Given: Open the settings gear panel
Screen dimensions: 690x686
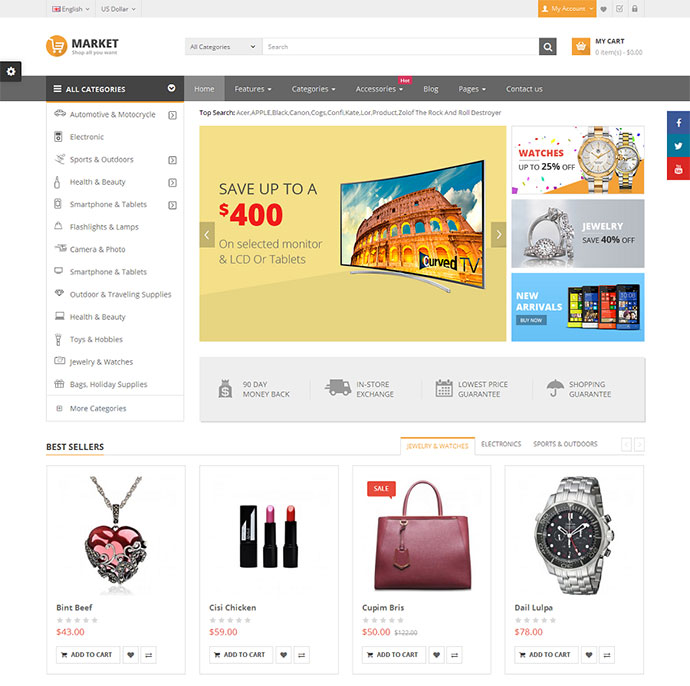Looking at the screenshot, I should pyautogui.click(x=11, y=71).
